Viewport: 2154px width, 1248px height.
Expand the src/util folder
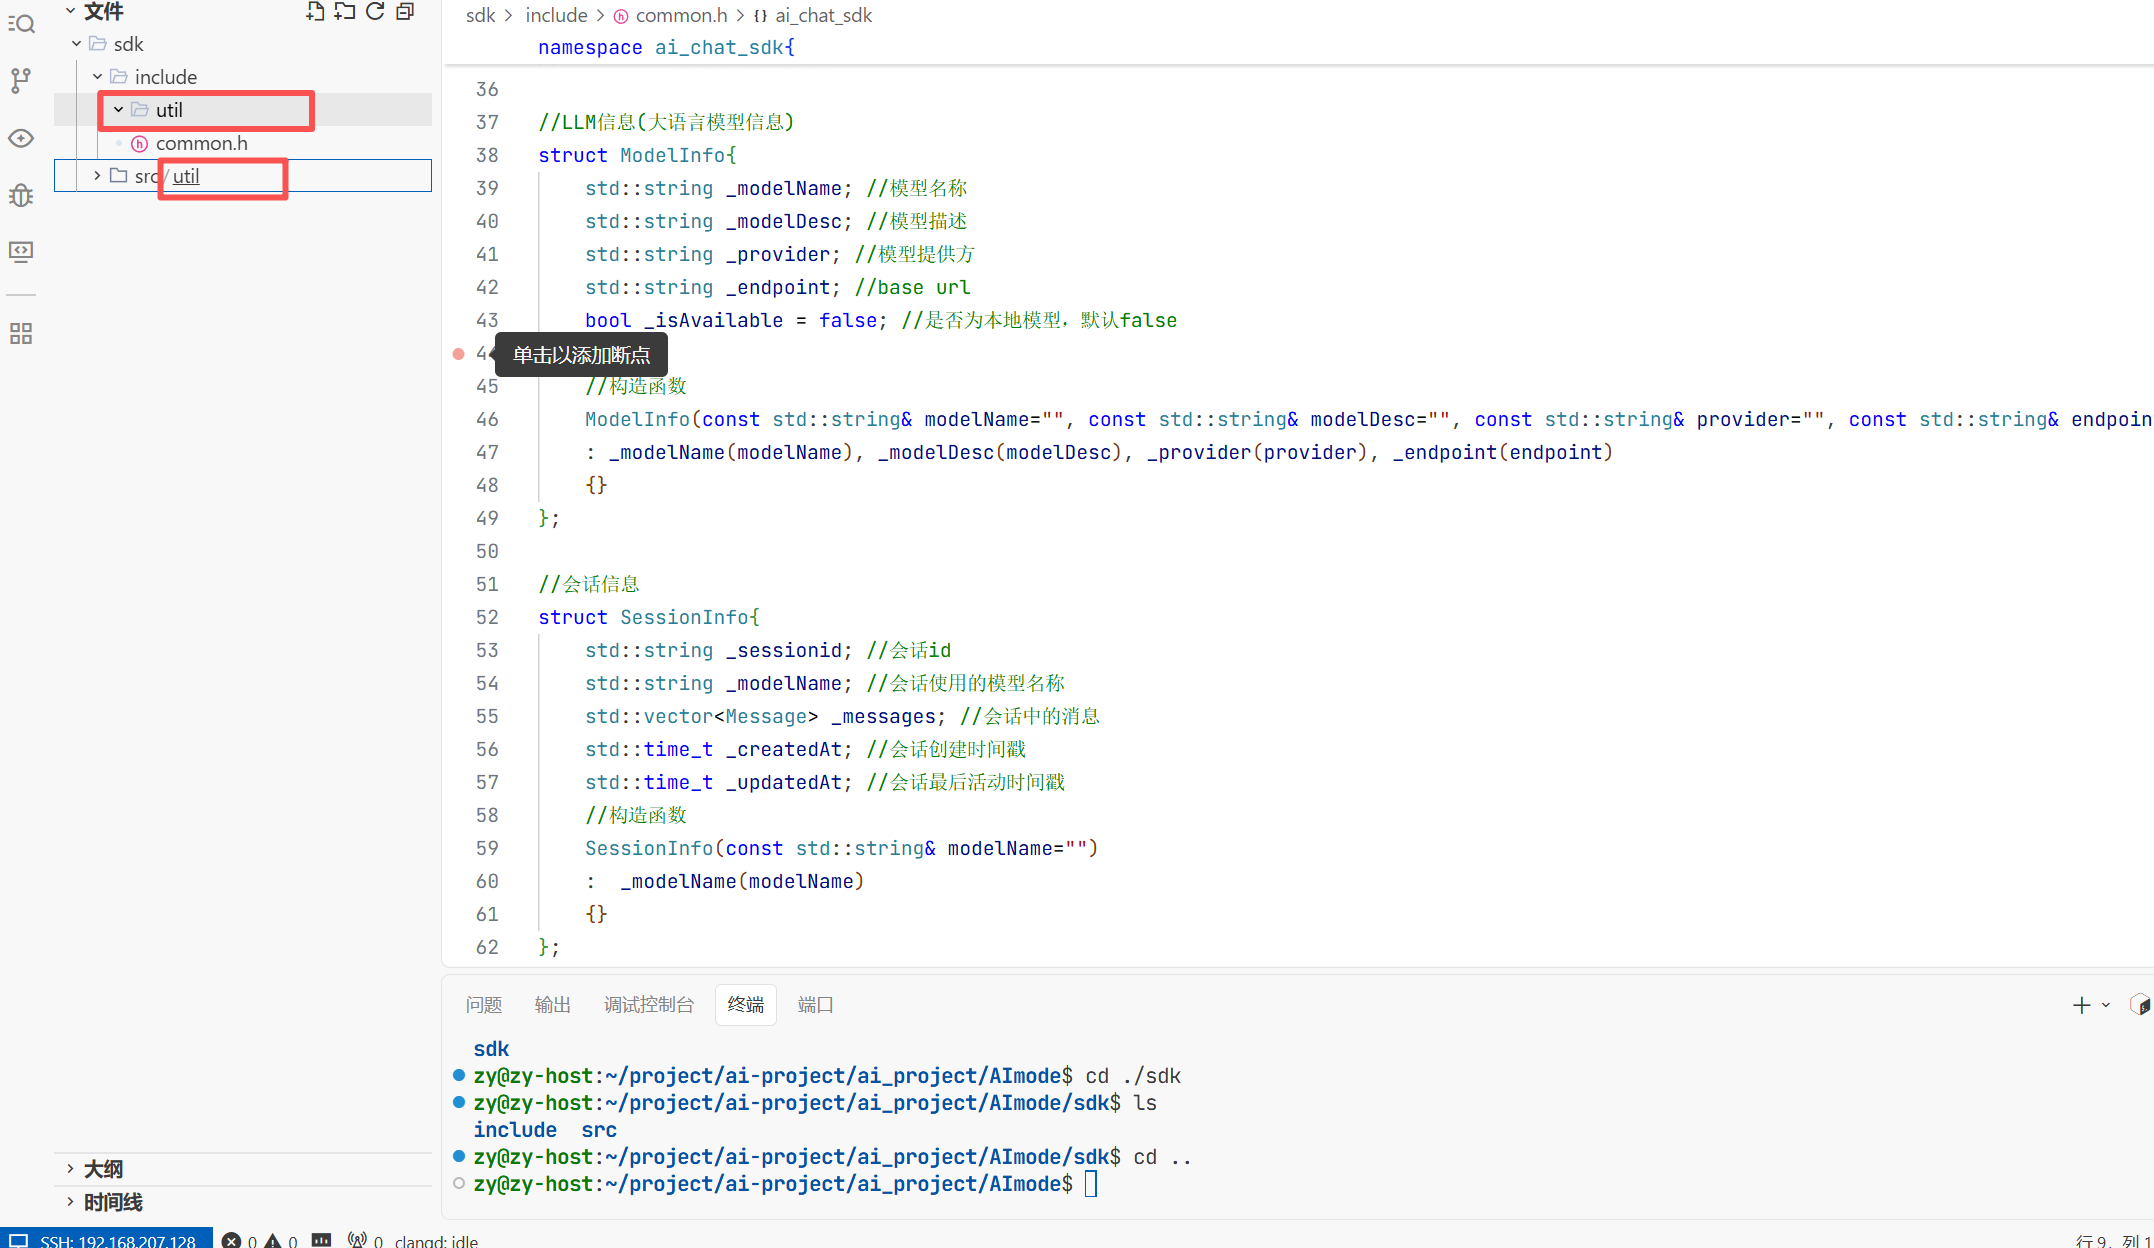(x=97, y=176)
